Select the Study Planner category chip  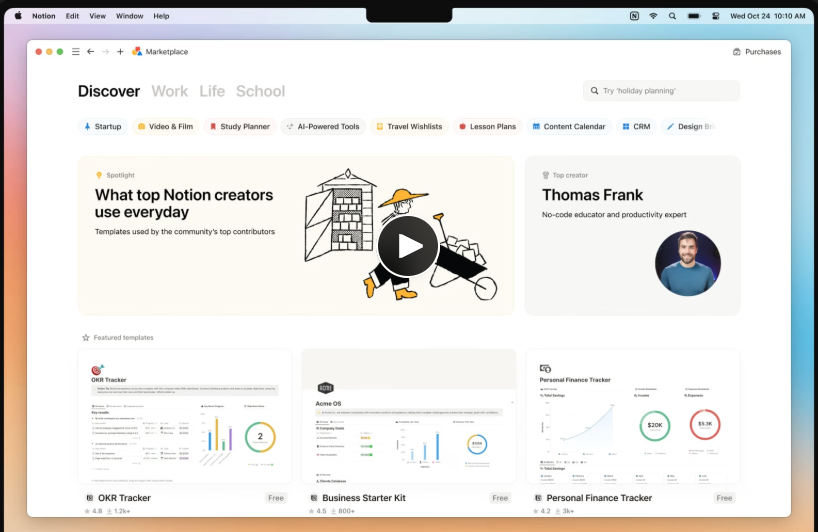(x=240, y=126)
